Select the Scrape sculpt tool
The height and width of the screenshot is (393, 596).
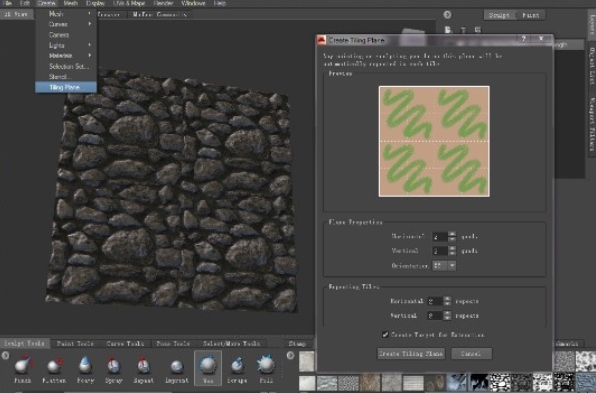237,369
